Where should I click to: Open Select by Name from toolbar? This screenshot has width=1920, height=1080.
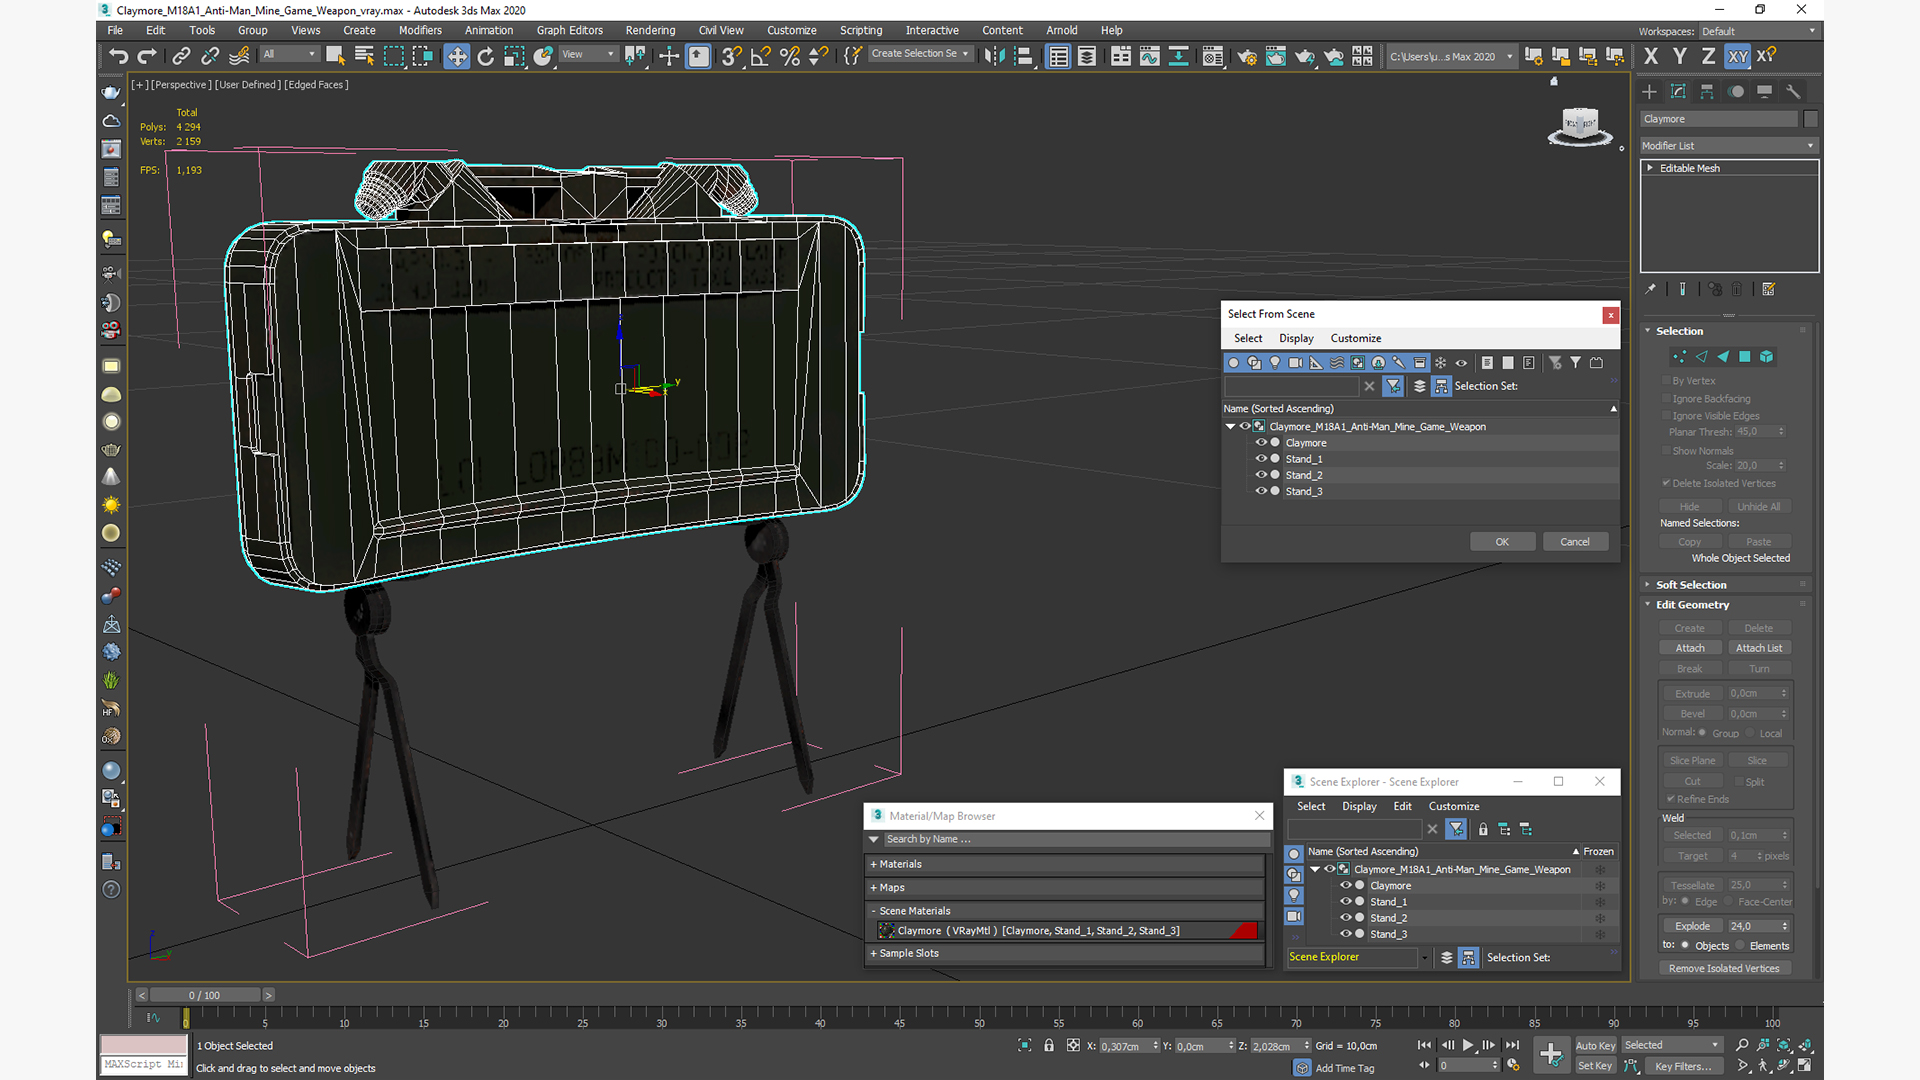point(365,57)
